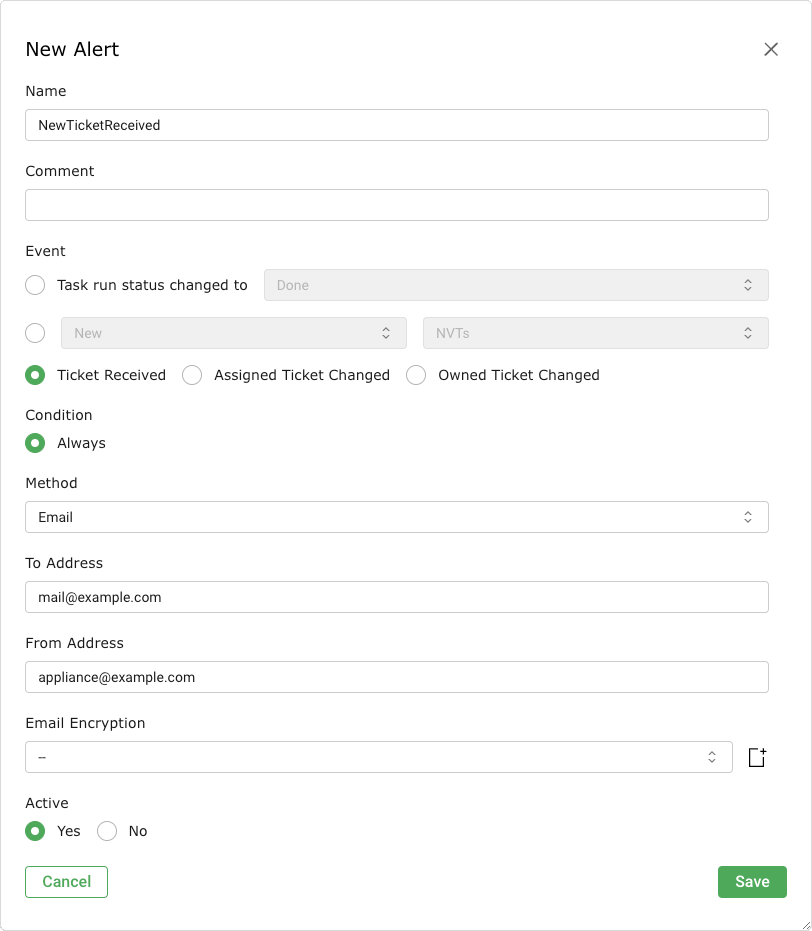
Task: Choose Assigned Ticket Changed event
Action: coord(193,375)
